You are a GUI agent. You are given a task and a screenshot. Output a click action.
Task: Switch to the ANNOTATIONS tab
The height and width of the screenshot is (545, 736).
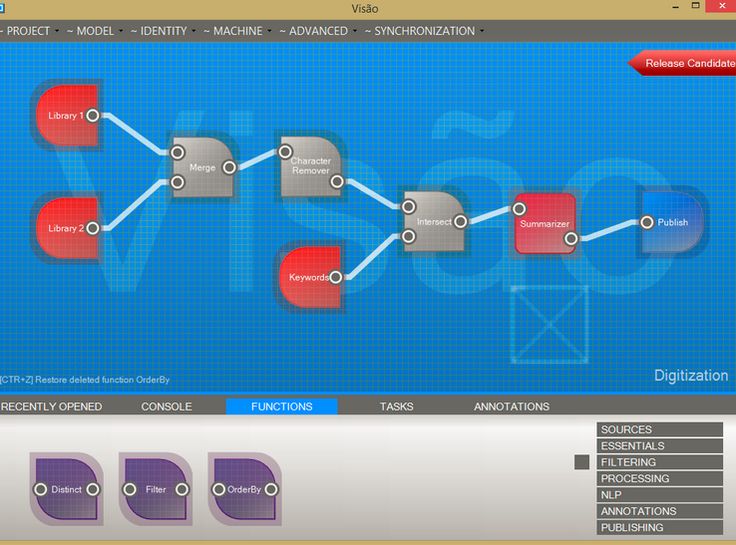tap(512, 407)
